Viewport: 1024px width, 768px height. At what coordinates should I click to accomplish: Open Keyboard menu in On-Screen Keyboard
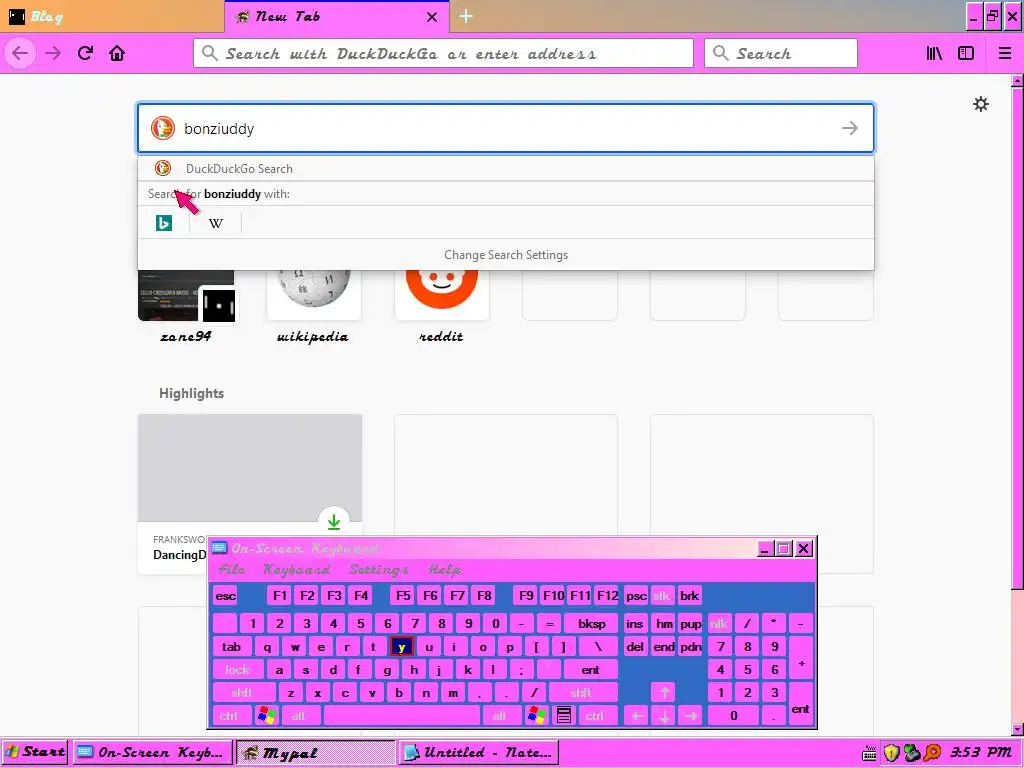(x=296, y=569)
